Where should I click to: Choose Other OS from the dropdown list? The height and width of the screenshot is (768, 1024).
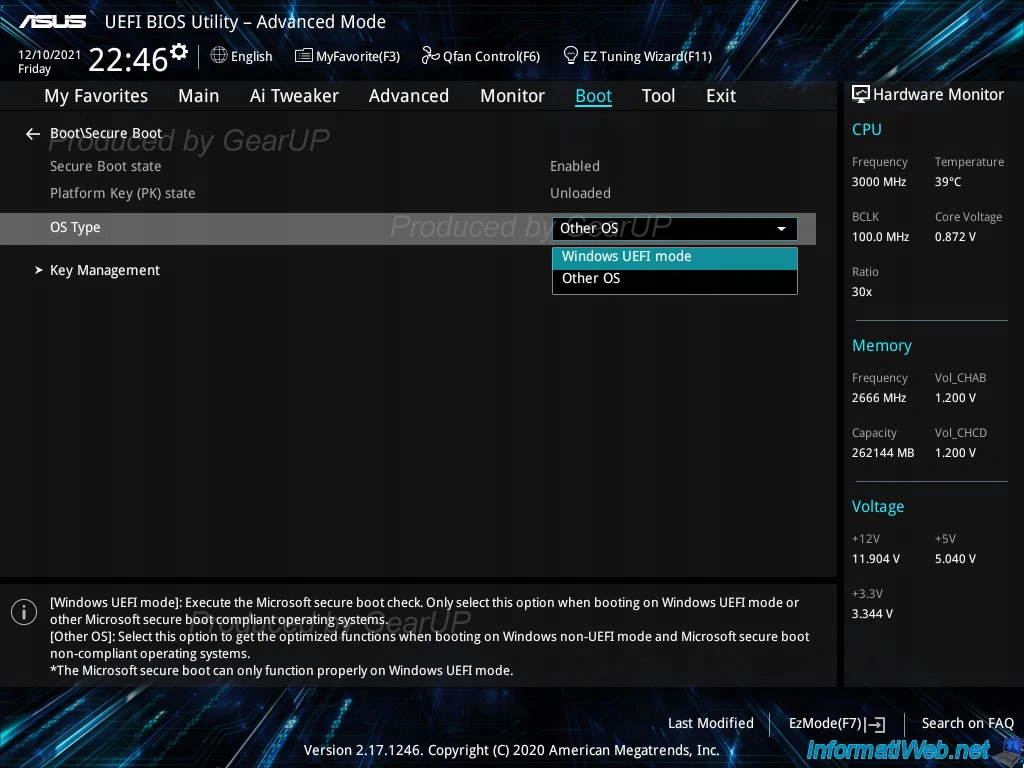pos(675,279)
